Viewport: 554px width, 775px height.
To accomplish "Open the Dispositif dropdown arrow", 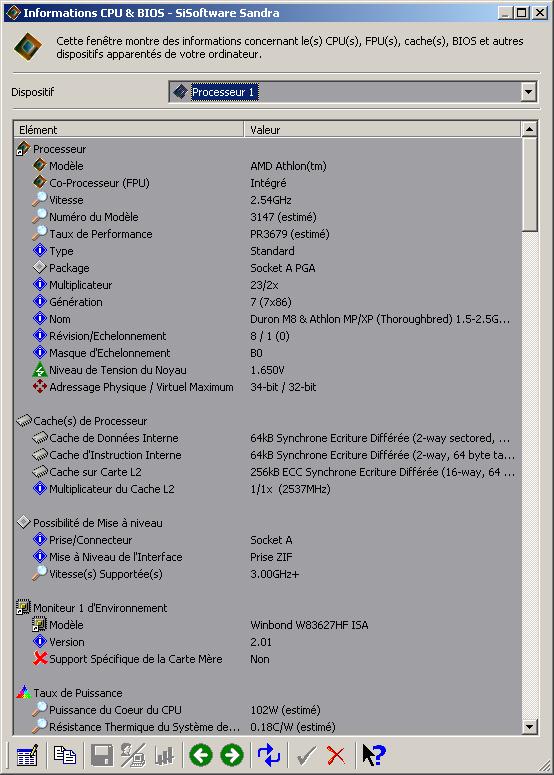I will pyautogui.click(x=528, y=92).
